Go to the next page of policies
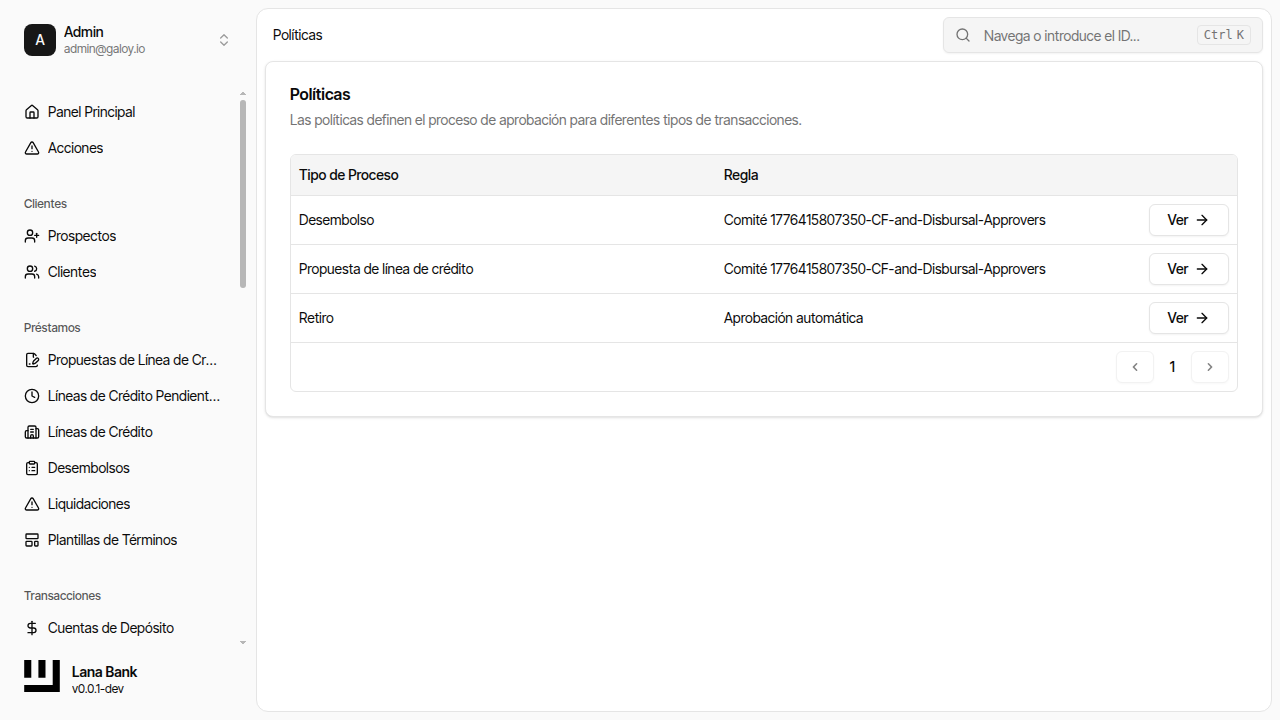 point(1209,367)
